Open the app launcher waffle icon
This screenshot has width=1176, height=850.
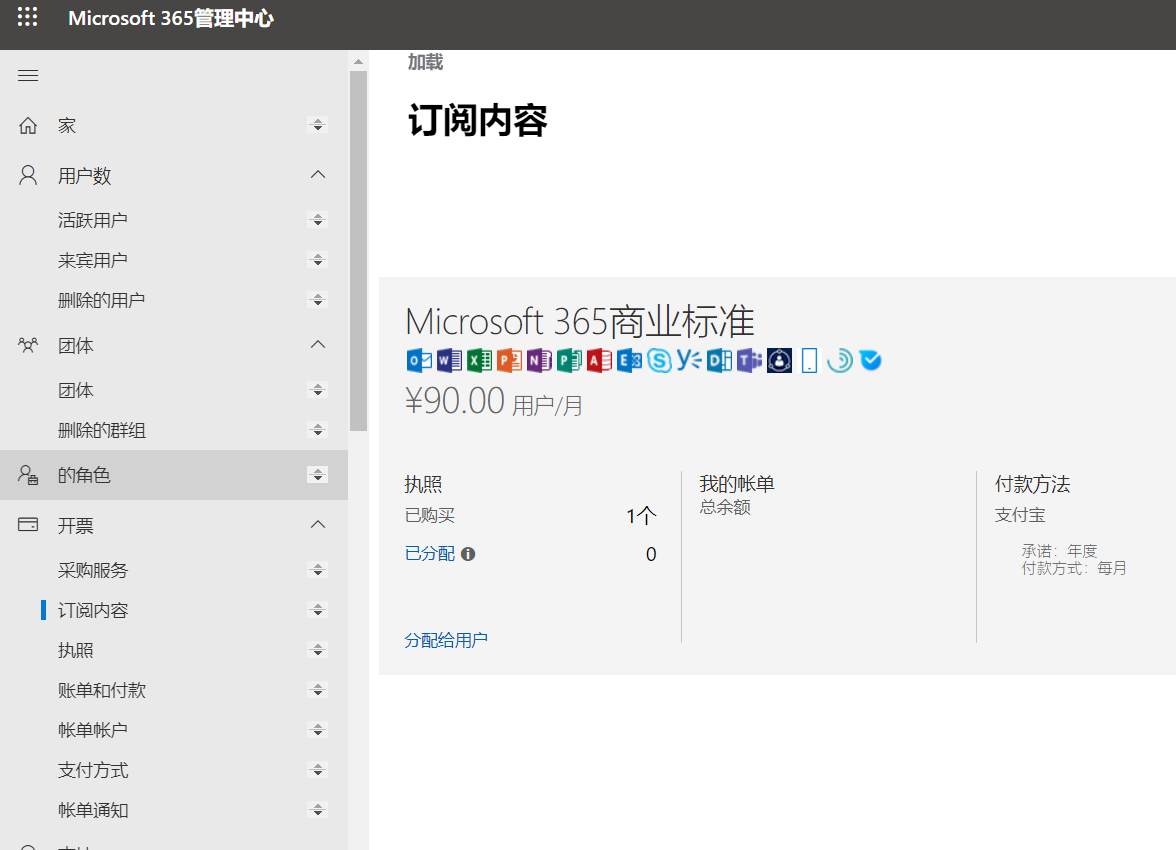[x=28, y=18]
